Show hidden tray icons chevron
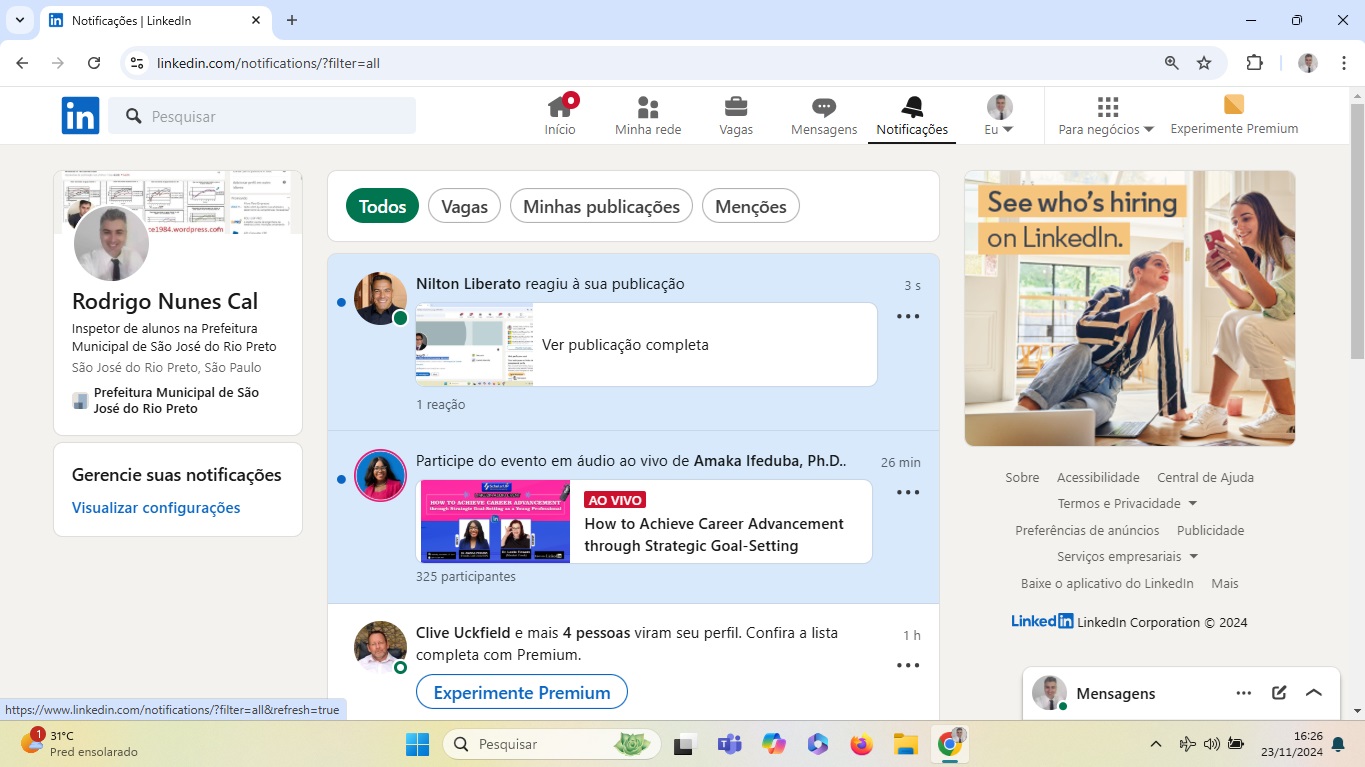Image resolution: width=1365 pixels, height=767 pixels. click(1156, 744)
